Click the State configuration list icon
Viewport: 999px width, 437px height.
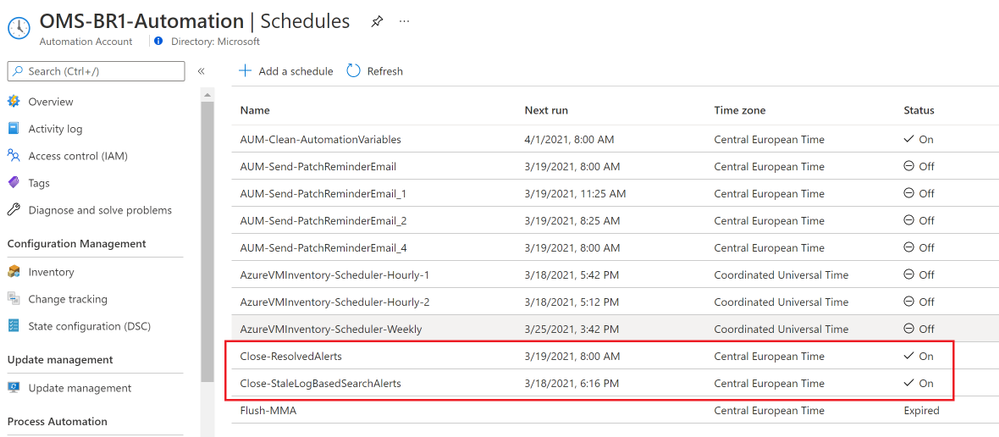pyautogui.click(x=13, y=326)
